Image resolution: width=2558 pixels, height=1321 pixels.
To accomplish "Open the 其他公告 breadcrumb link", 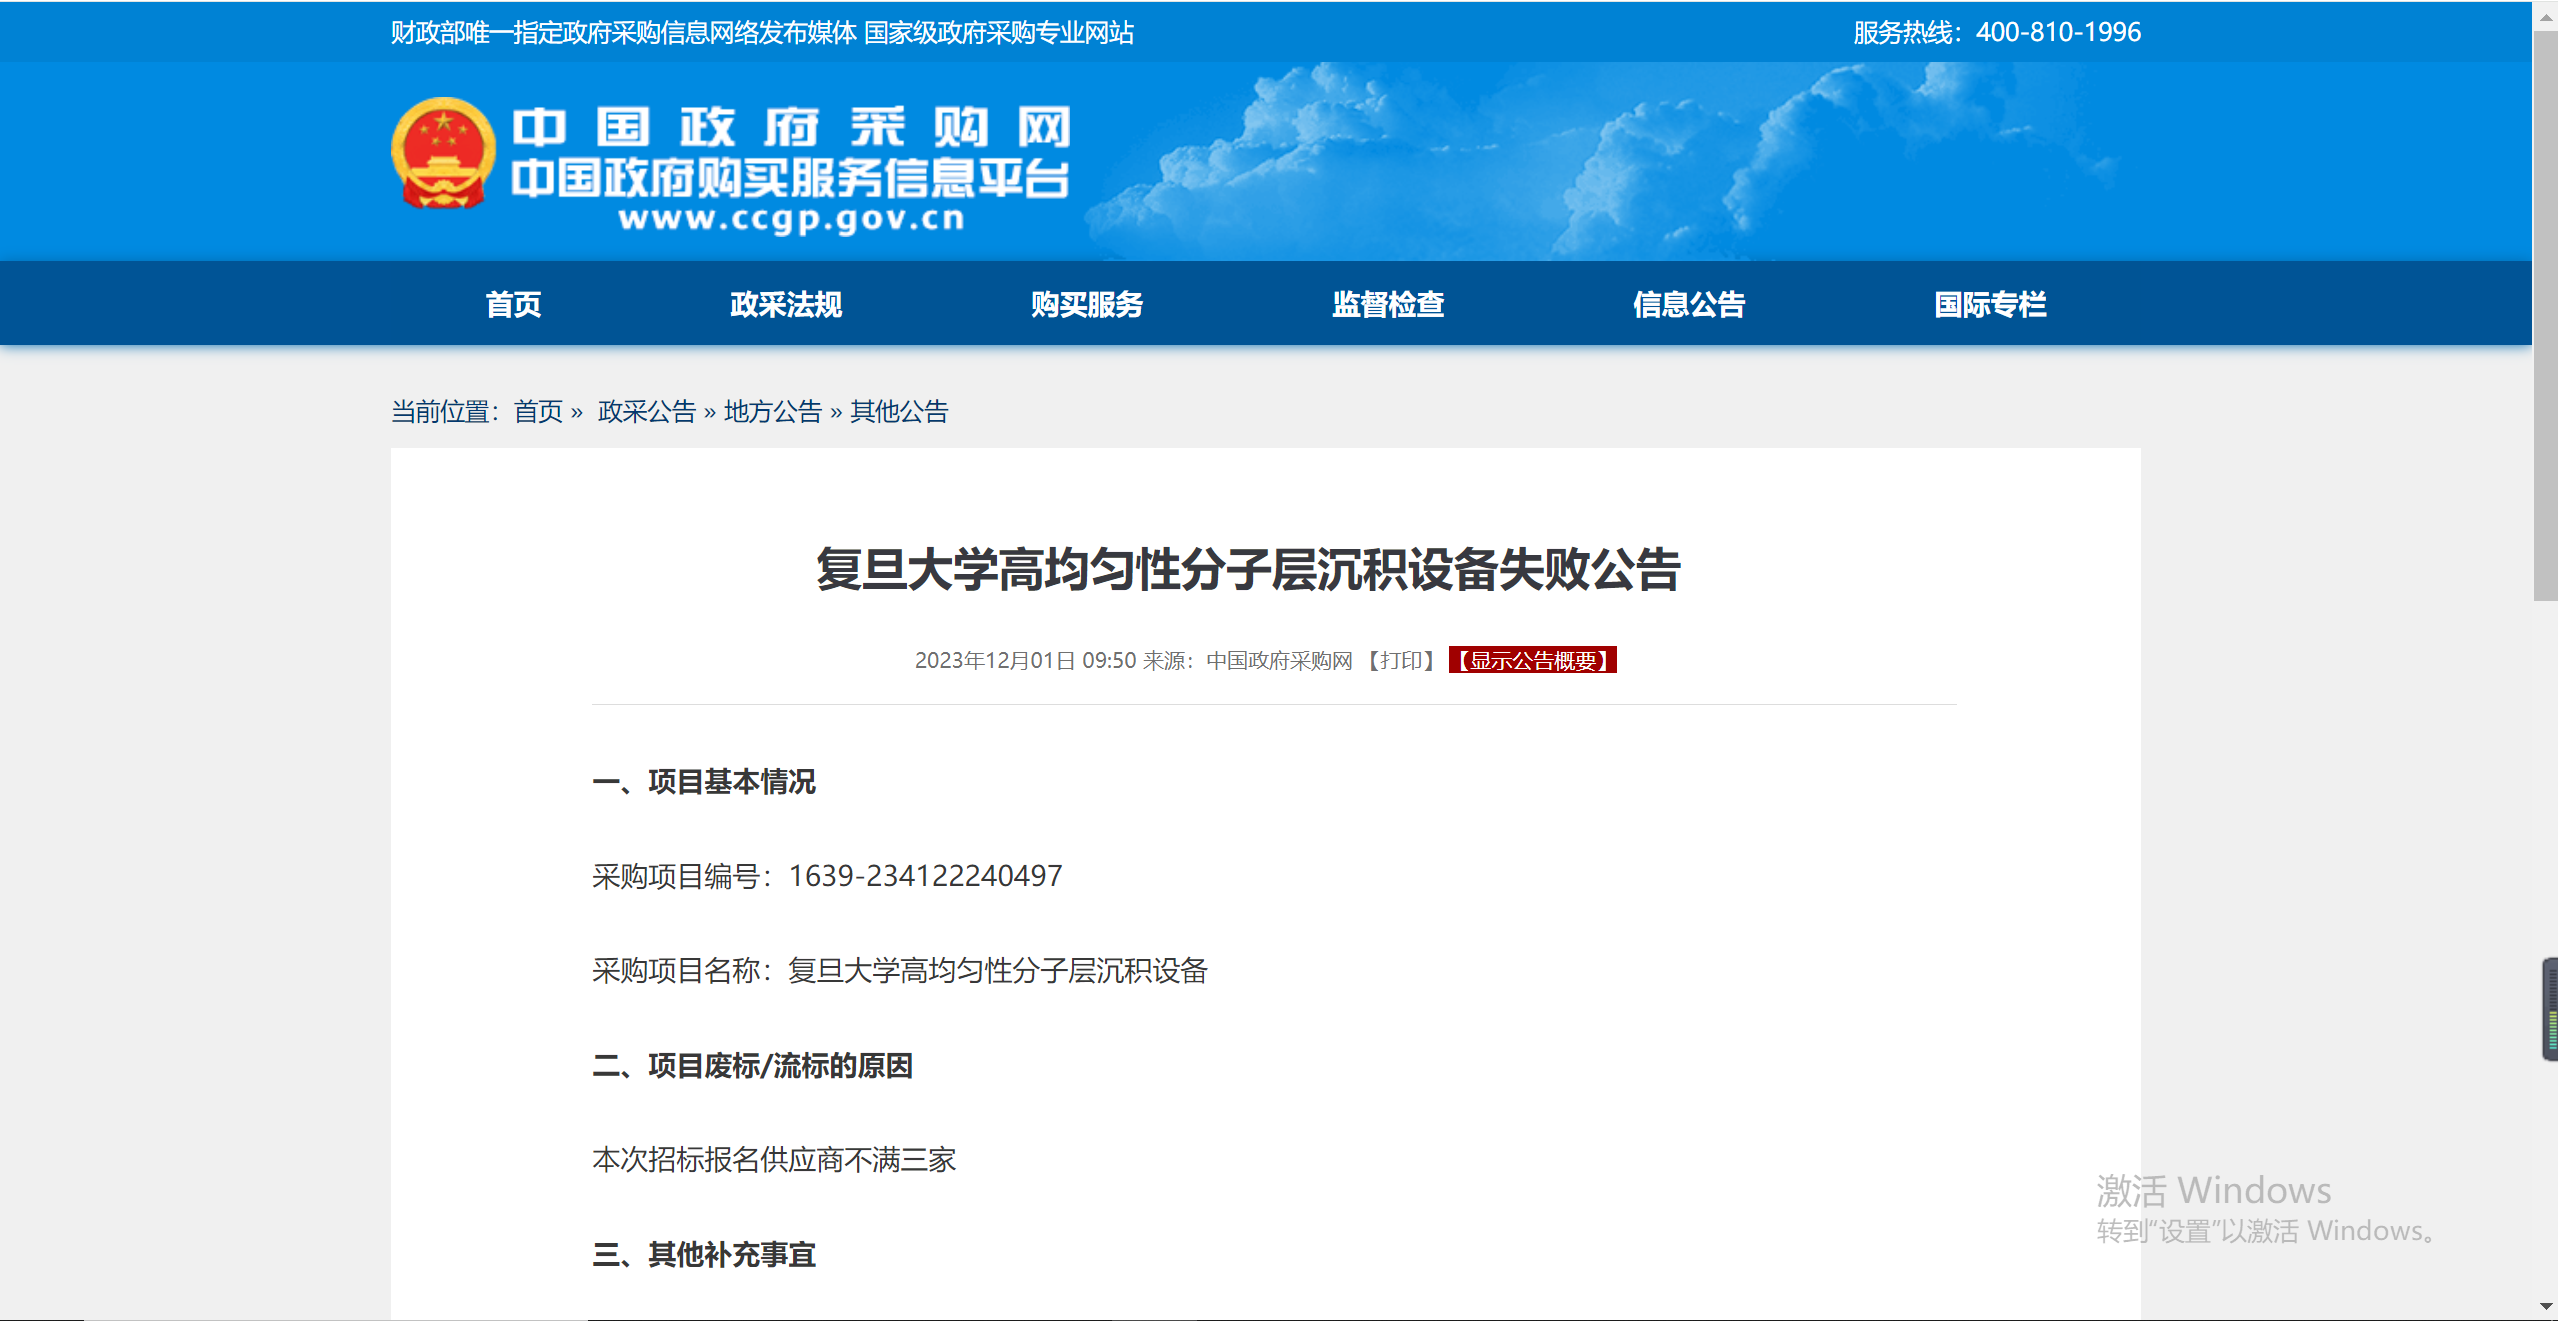I will 898,412.
